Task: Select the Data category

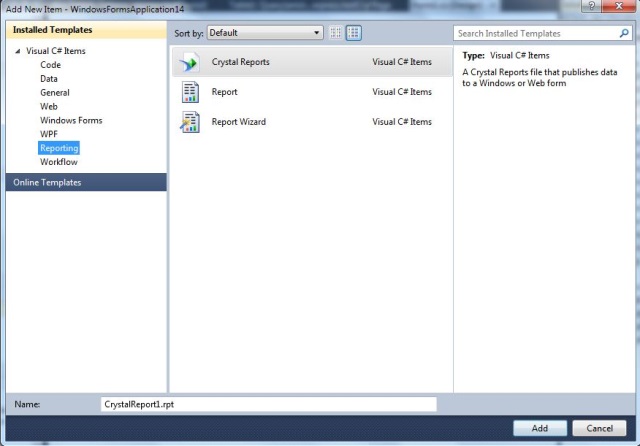Action: point(49,79)
